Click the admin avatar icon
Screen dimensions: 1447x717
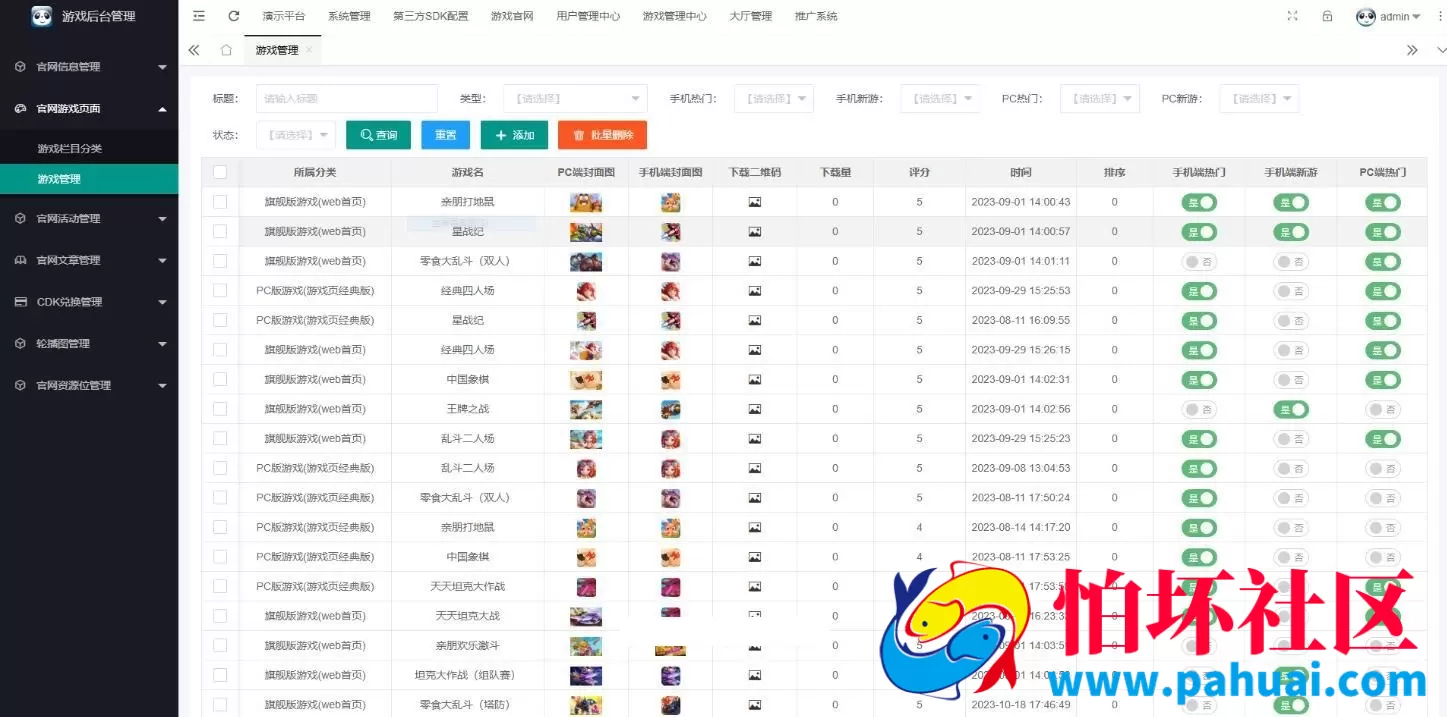[x=1366, y=16]
